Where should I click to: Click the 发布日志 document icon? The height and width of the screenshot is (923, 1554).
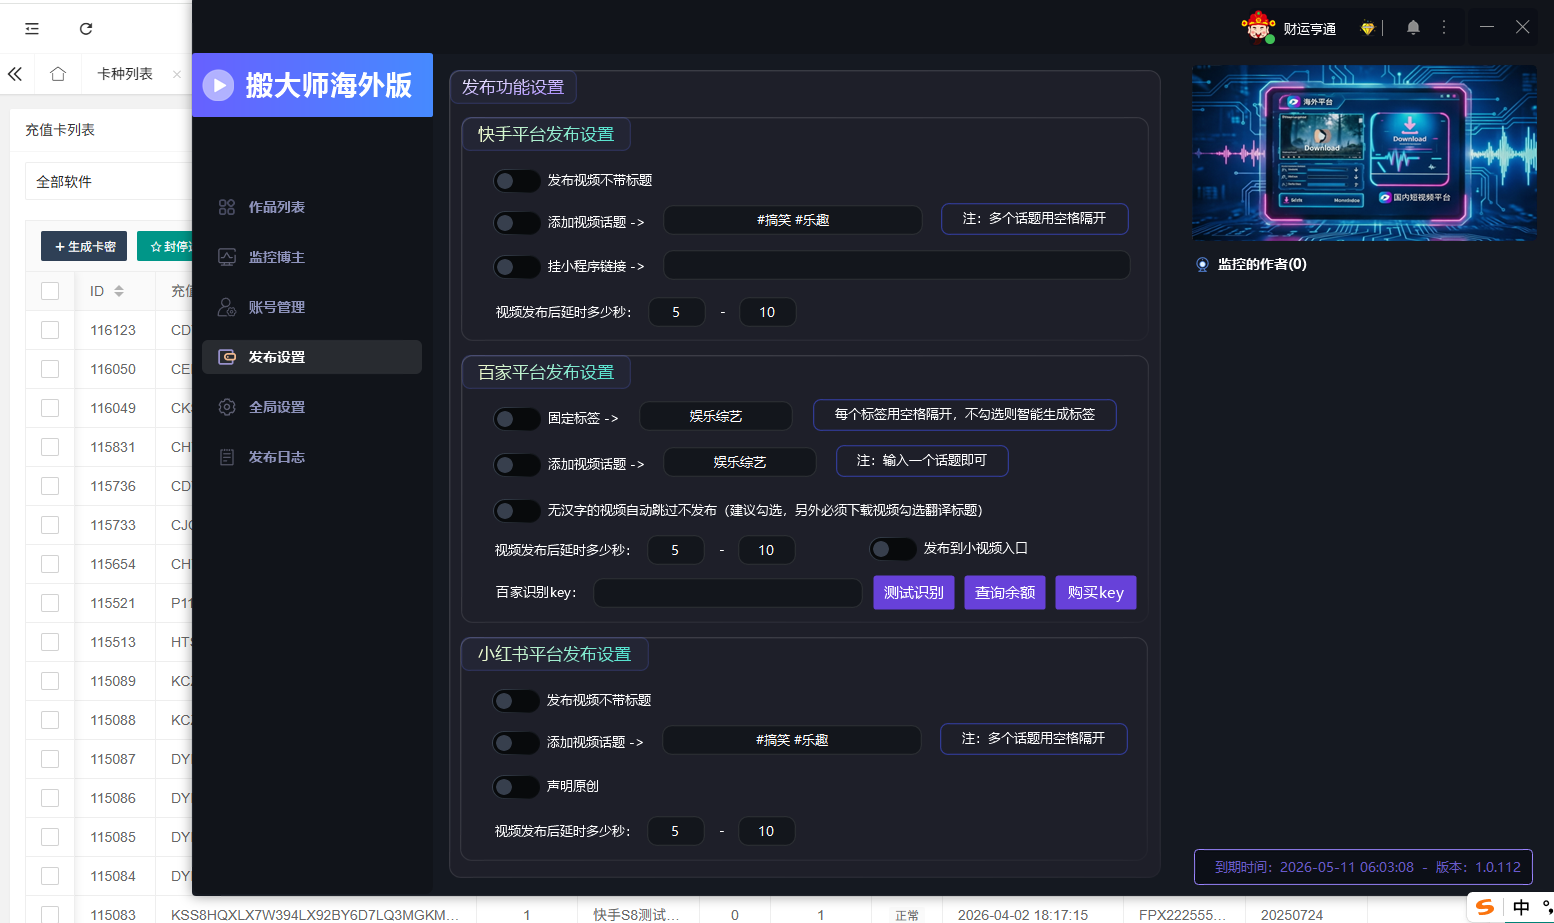(x=227, y=457)
